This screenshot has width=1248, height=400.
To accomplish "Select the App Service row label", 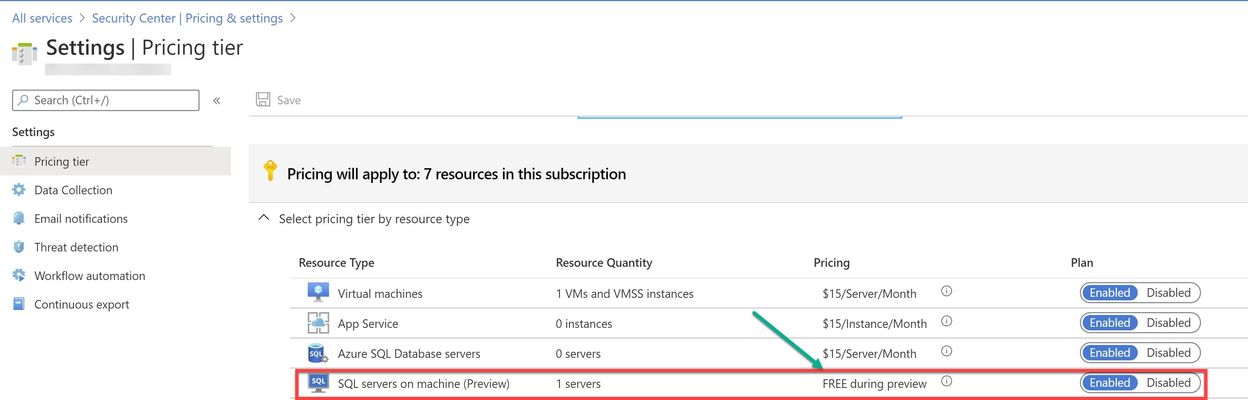I will point(368,324).
